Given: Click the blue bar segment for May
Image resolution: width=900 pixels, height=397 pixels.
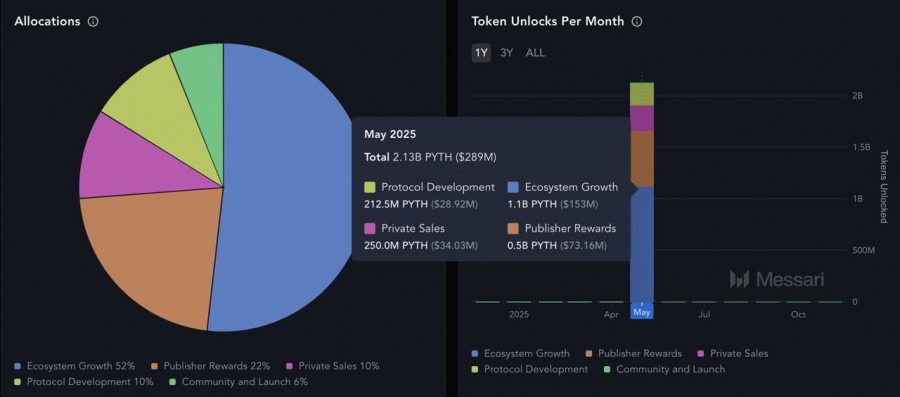Looking at the screenshot, I should 642,244.
